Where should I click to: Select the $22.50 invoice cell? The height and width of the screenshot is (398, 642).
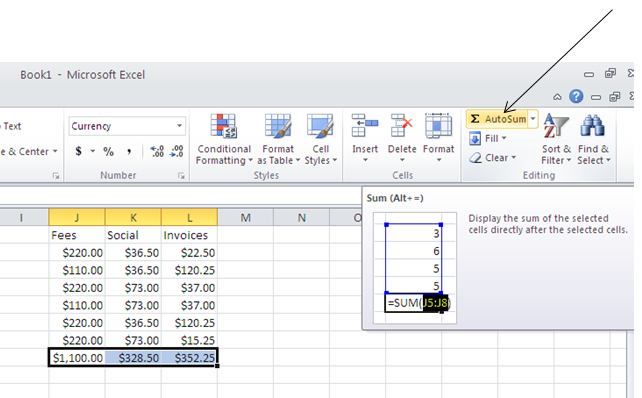189,253
